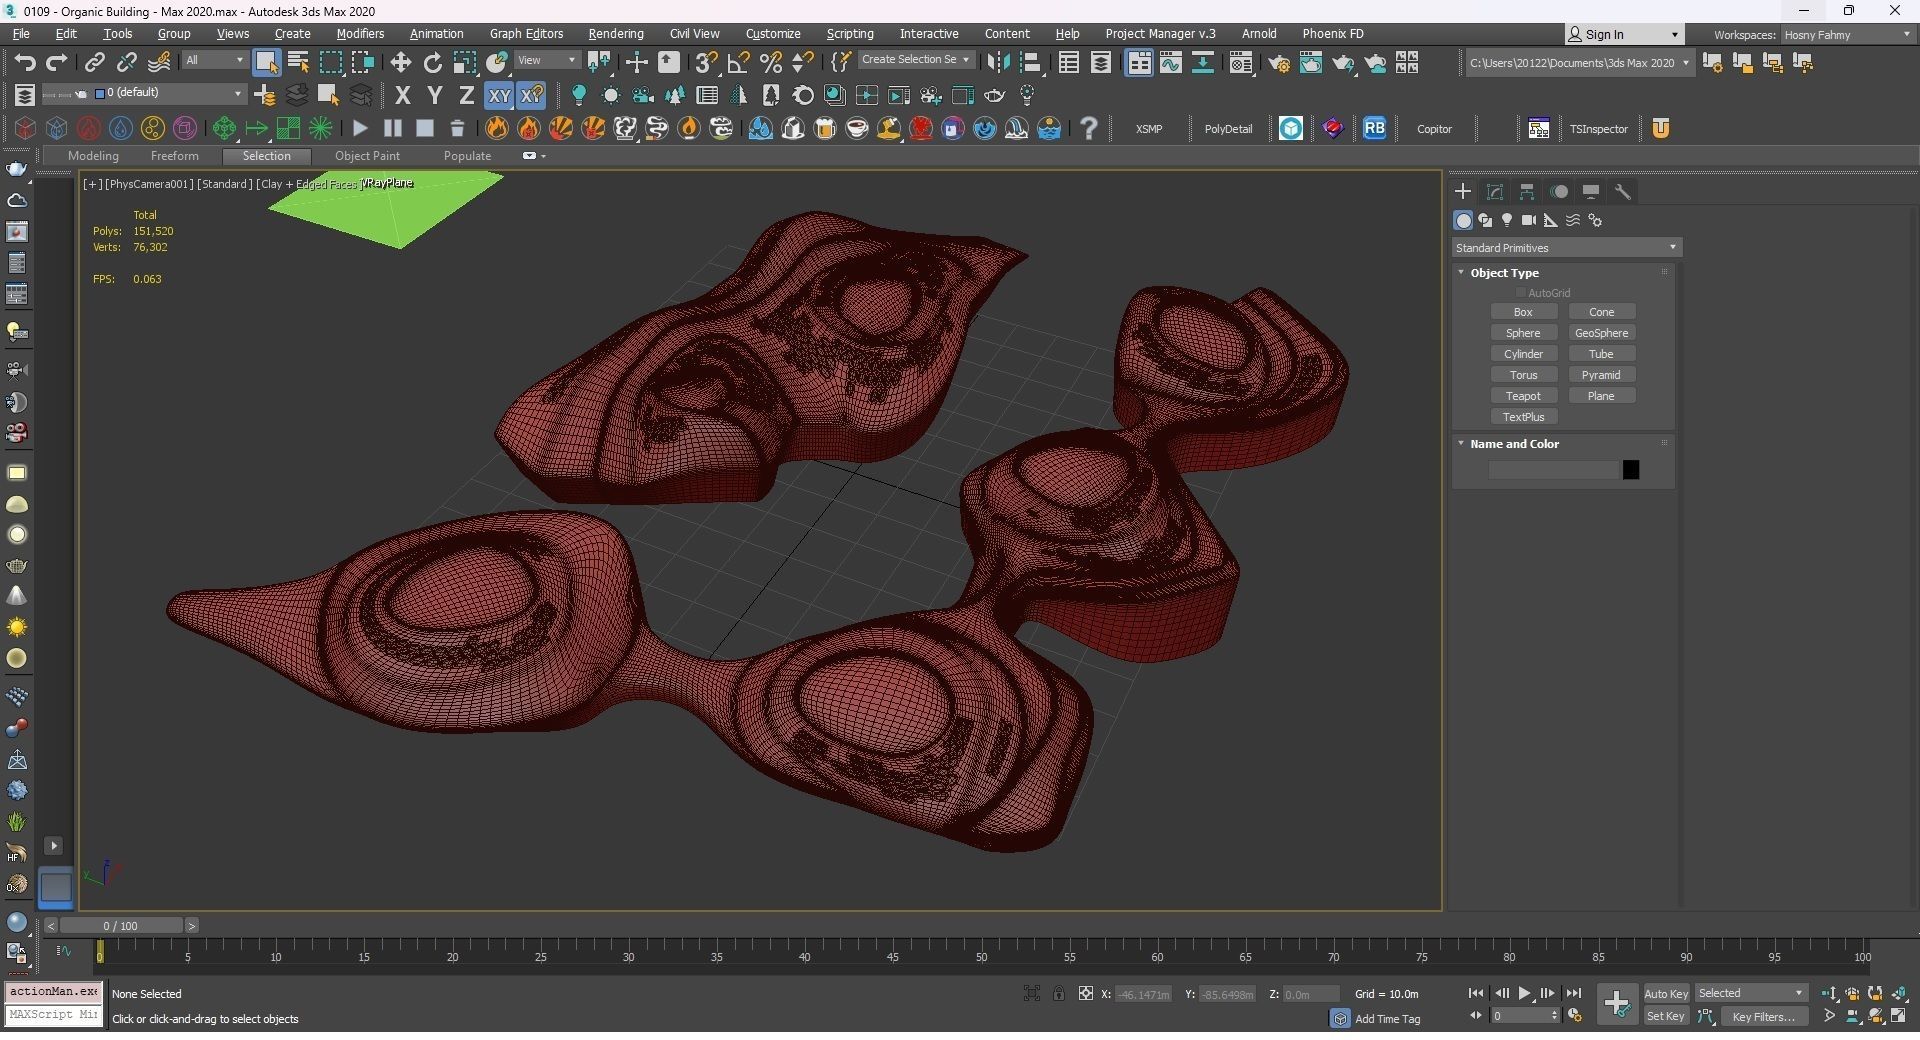Click the Angle Snap toggle icon
This screenshot has height=1040, width=1920.
[x=738, y=62]
